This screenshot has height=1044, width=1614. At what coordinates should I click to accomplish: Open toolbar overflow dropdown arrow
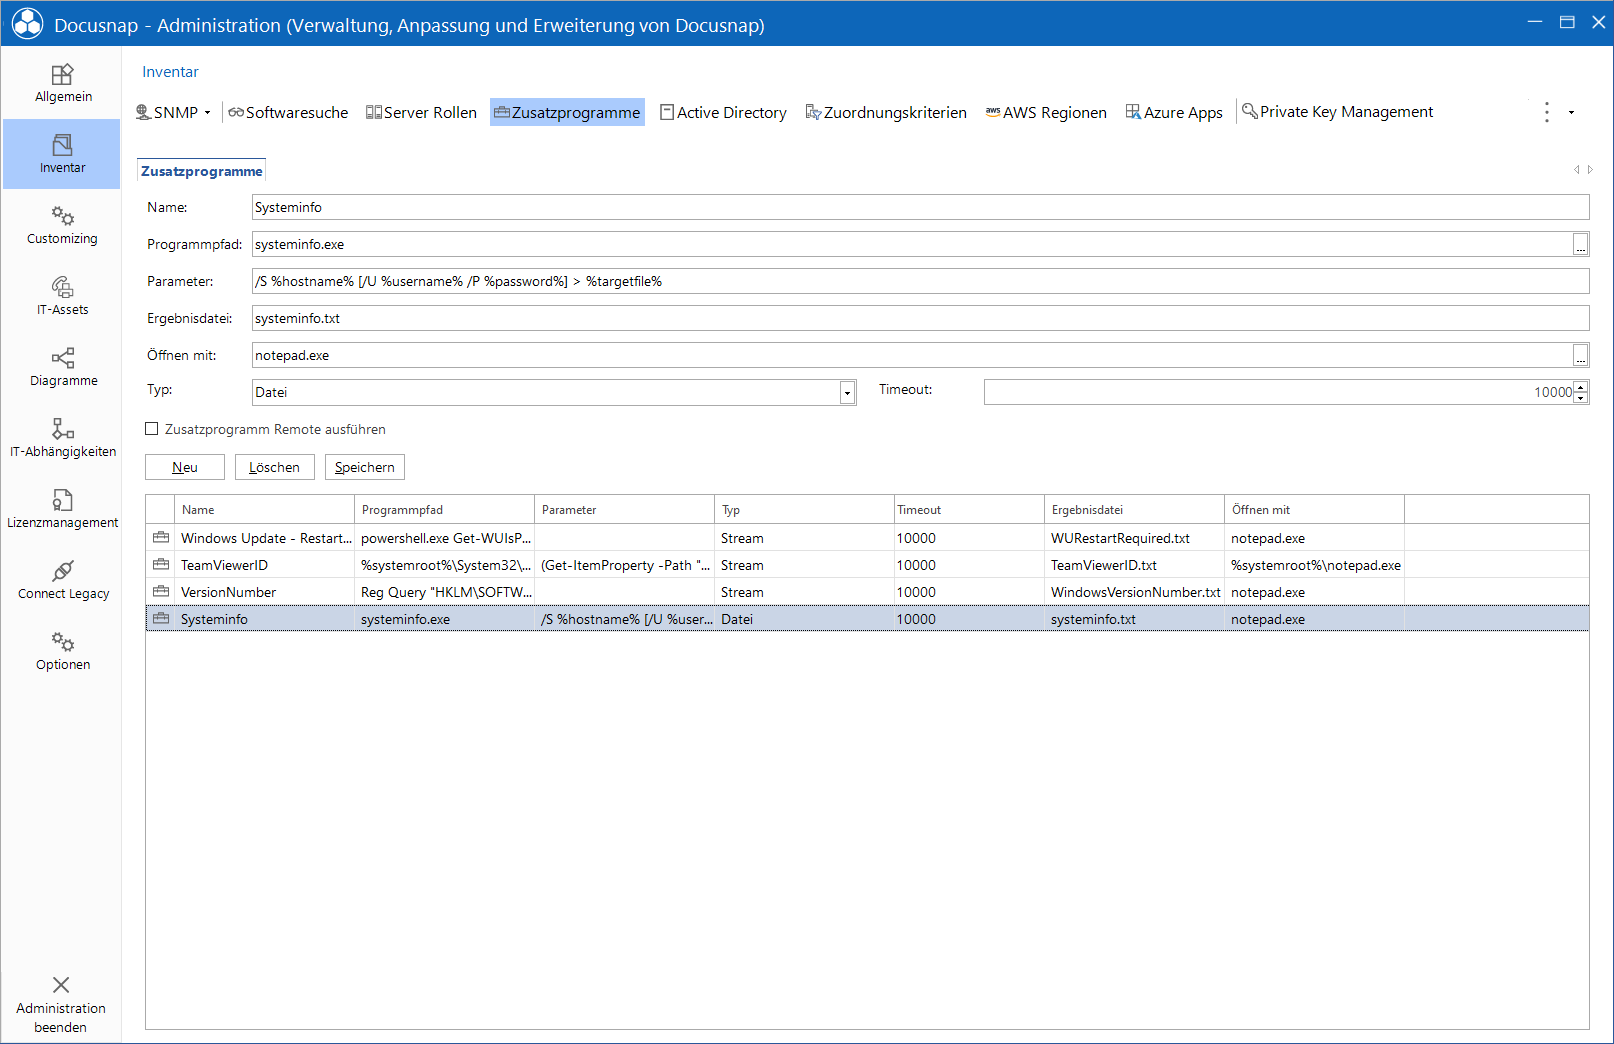1571,112
